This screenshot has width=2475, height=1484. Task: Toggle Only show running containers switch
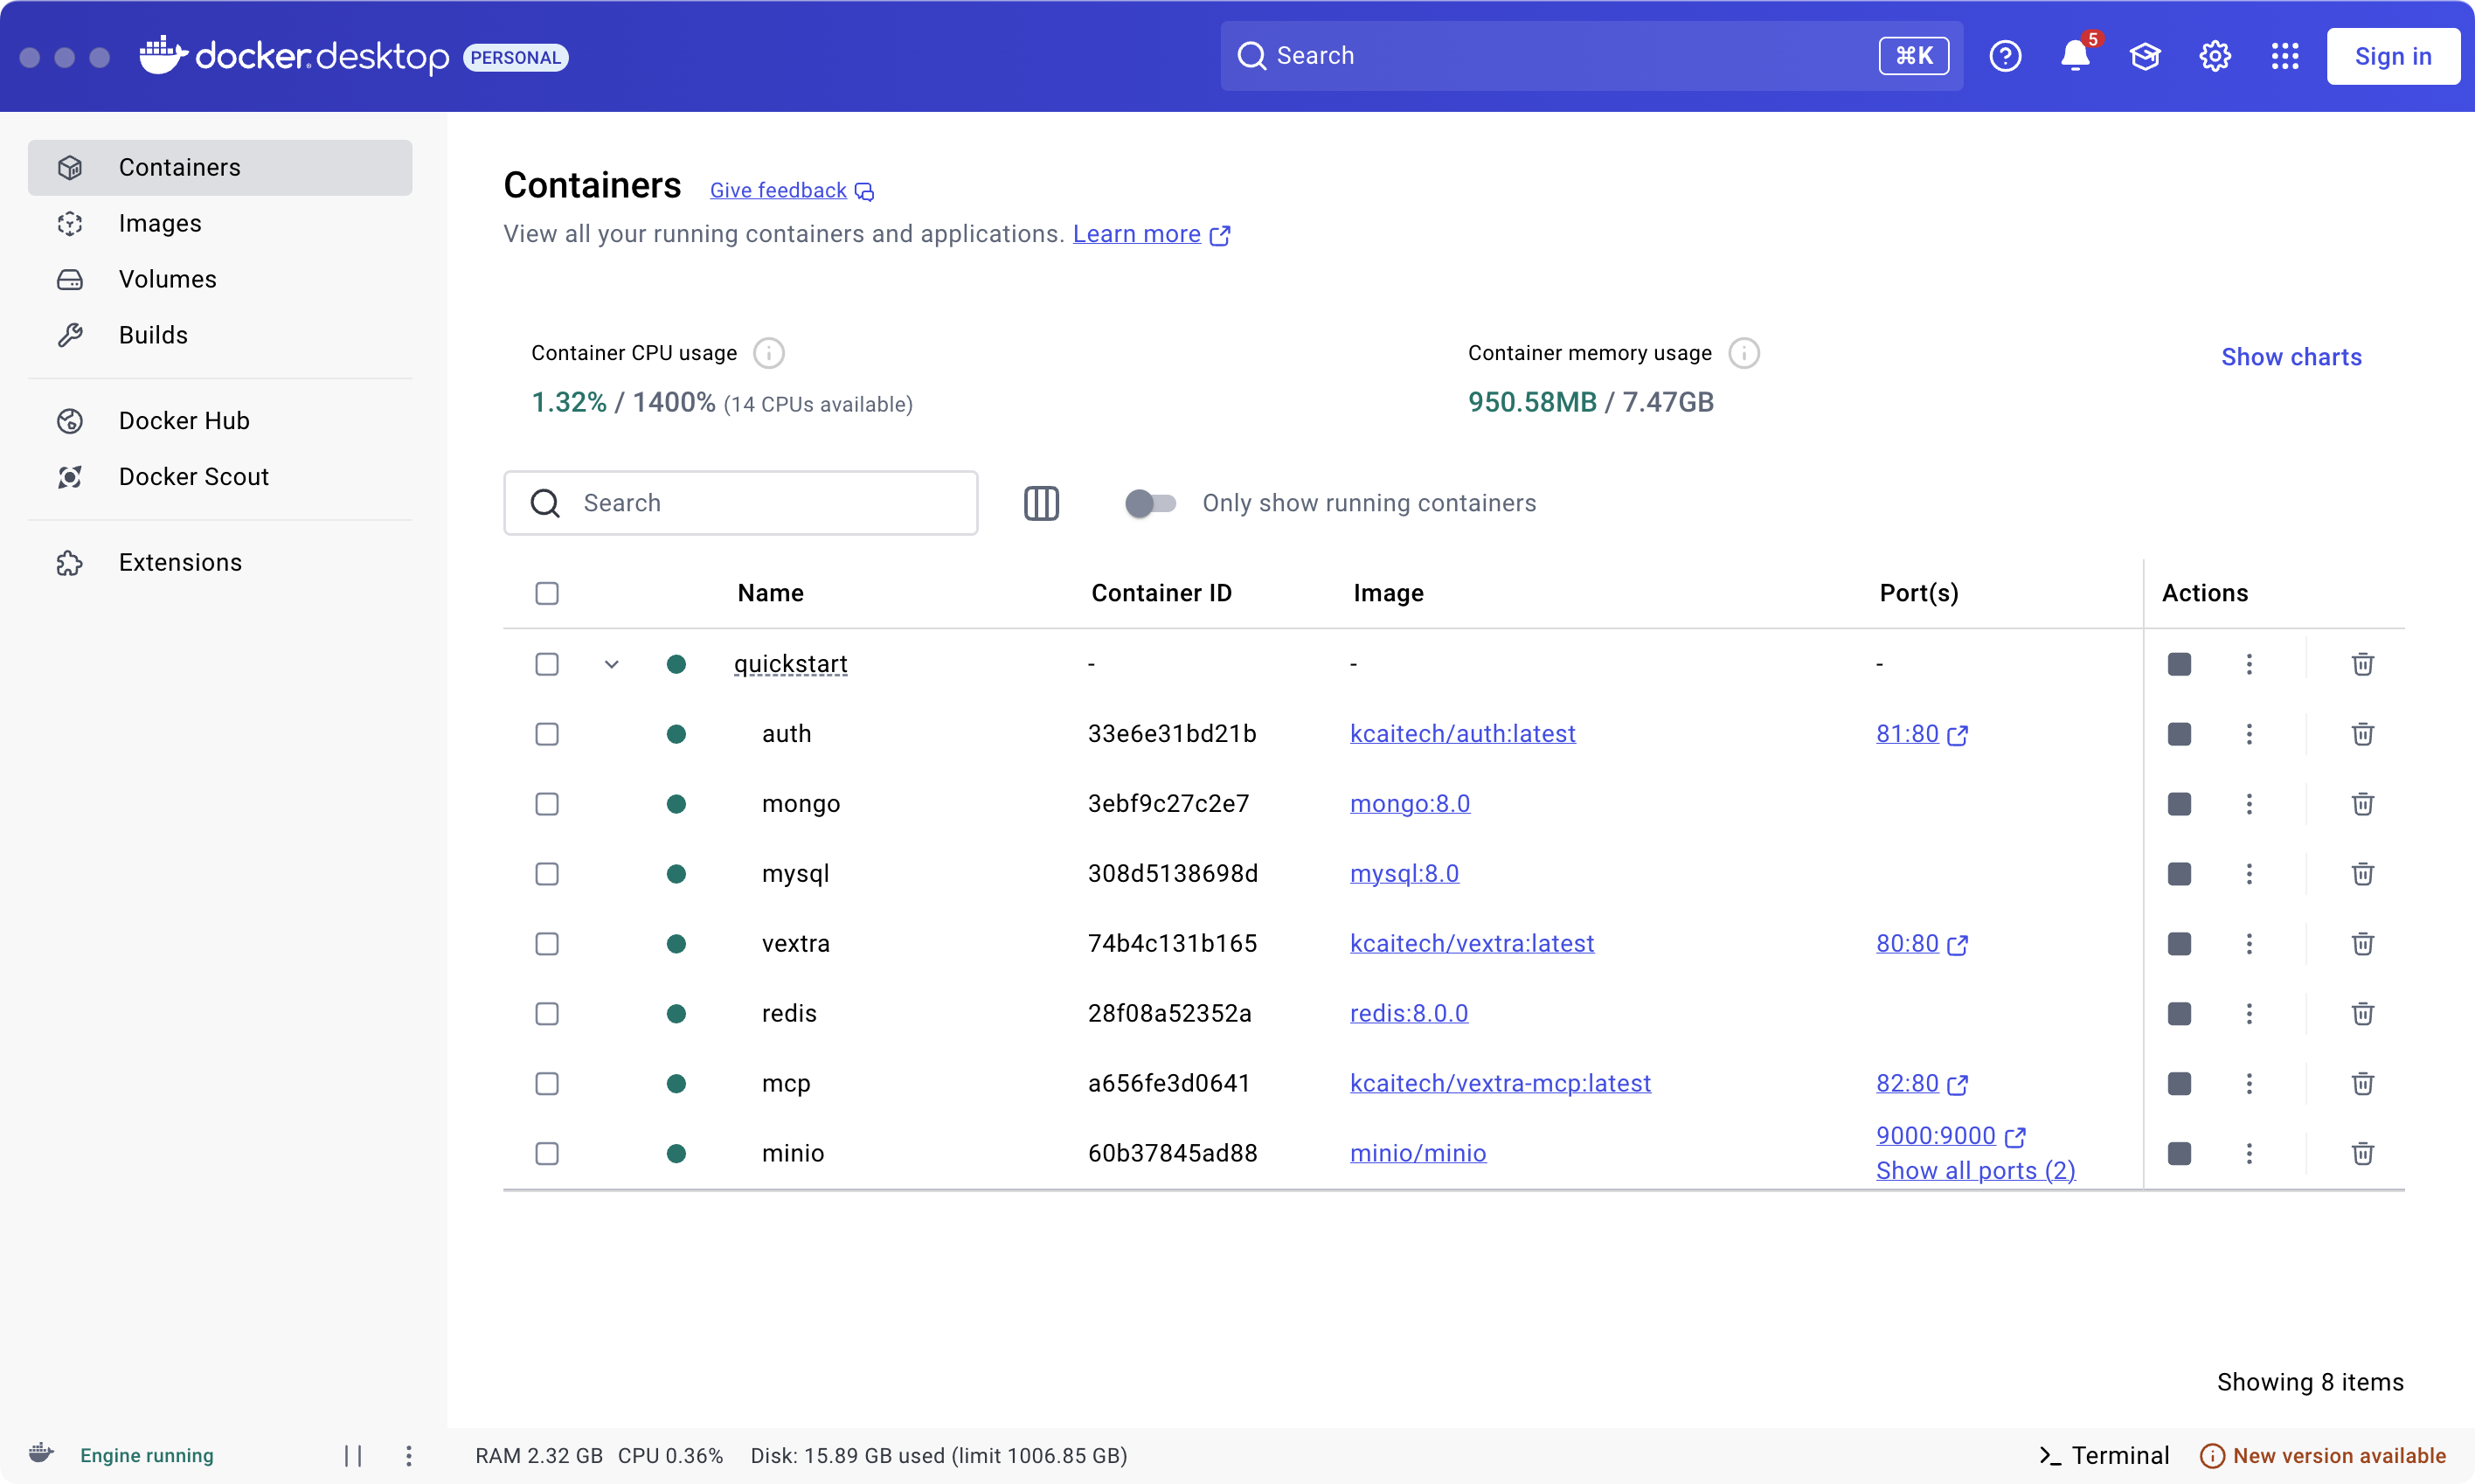[x=1150, y=503]
